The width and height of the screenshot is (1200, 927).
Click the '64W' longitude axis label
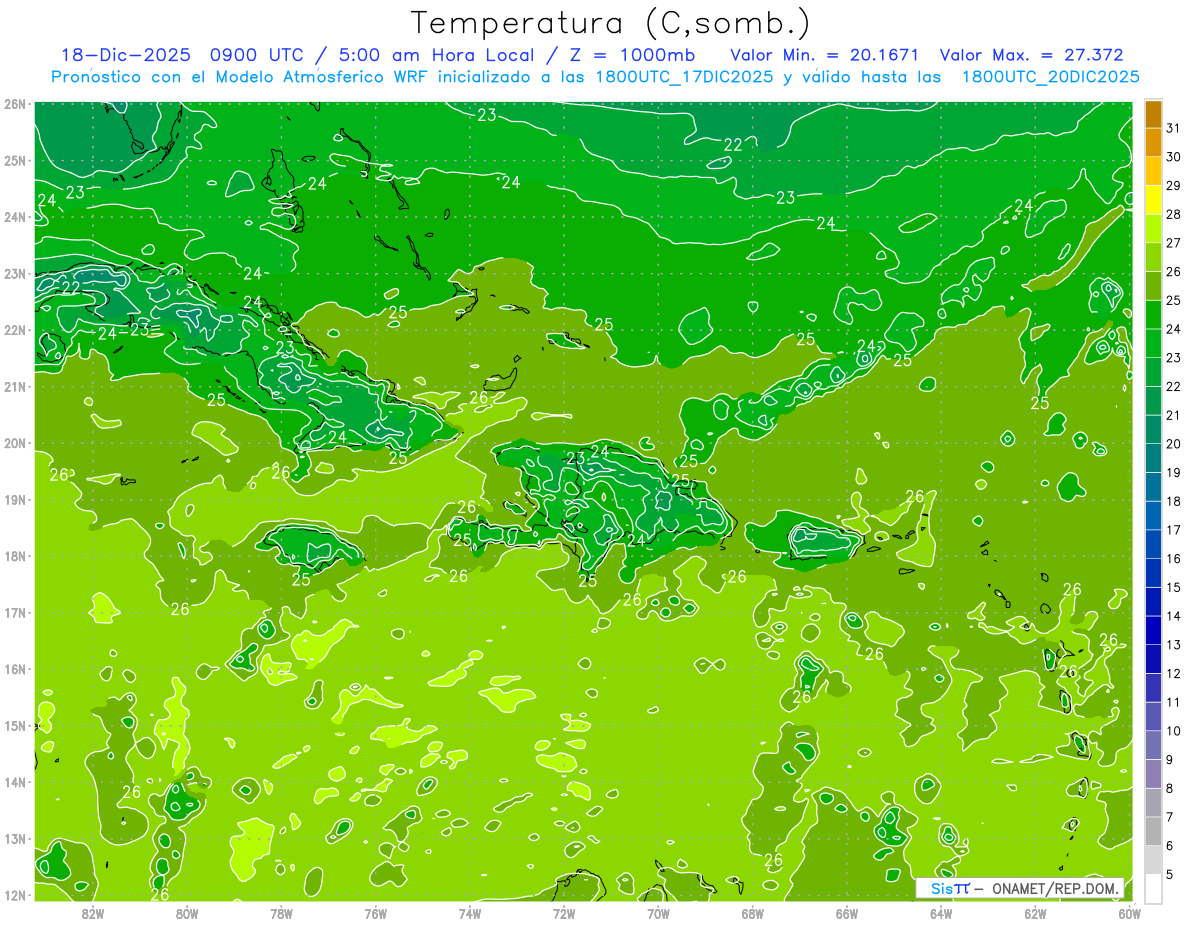click(x=941, y=913)
